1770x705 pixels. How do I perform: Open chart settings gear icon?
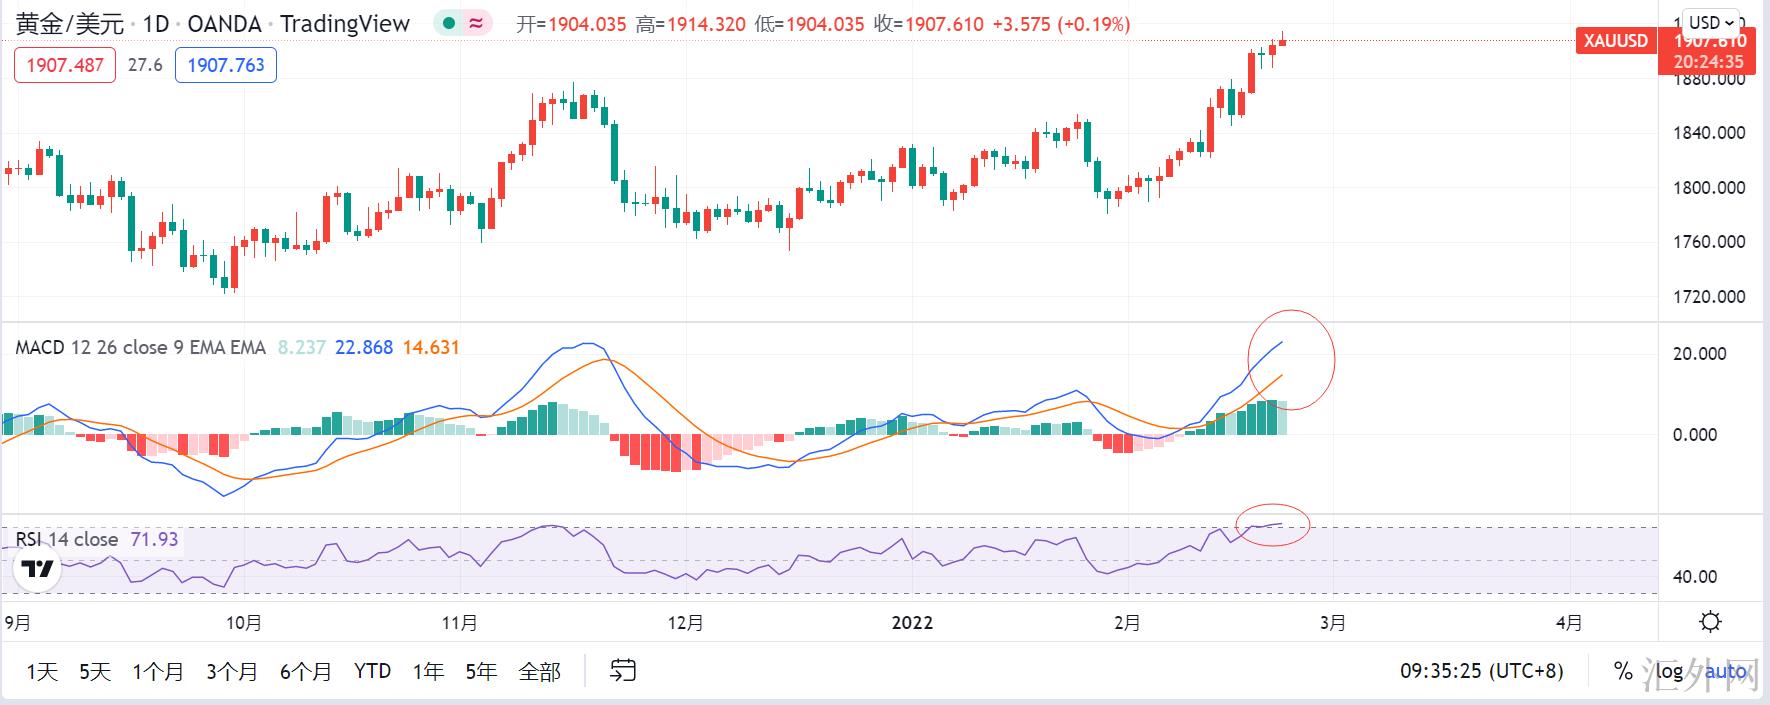pos(1710,622)
